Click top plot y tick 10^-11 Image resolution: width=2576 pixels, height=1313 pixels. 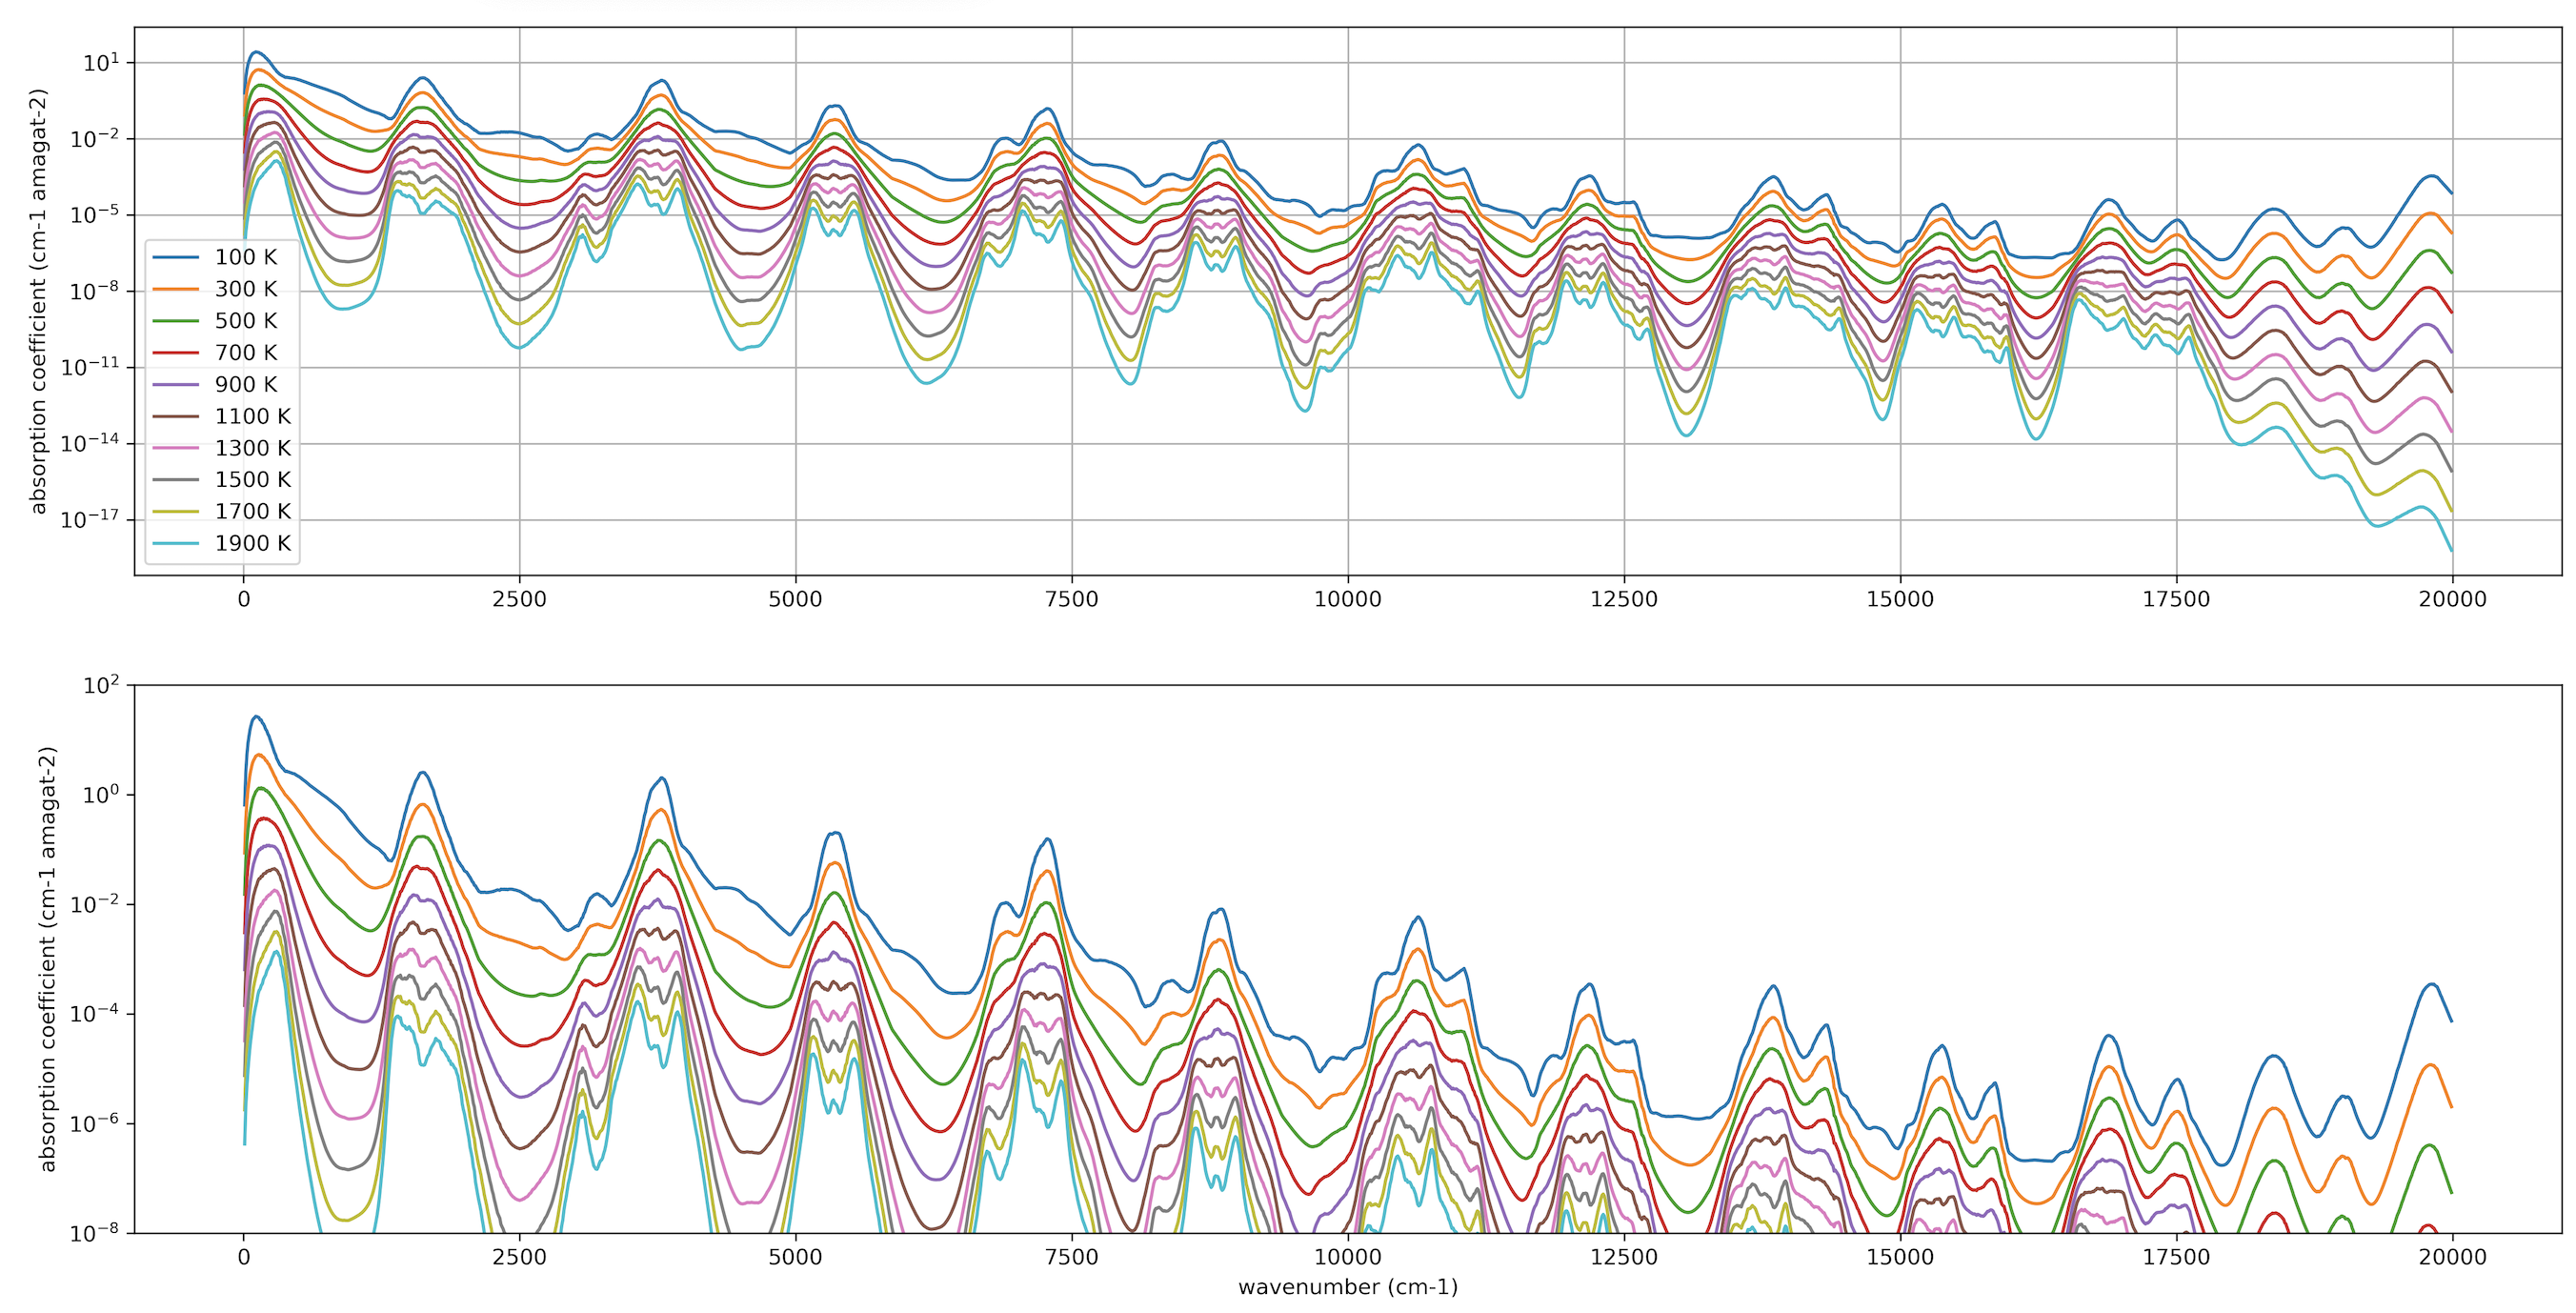pos(90,367)
